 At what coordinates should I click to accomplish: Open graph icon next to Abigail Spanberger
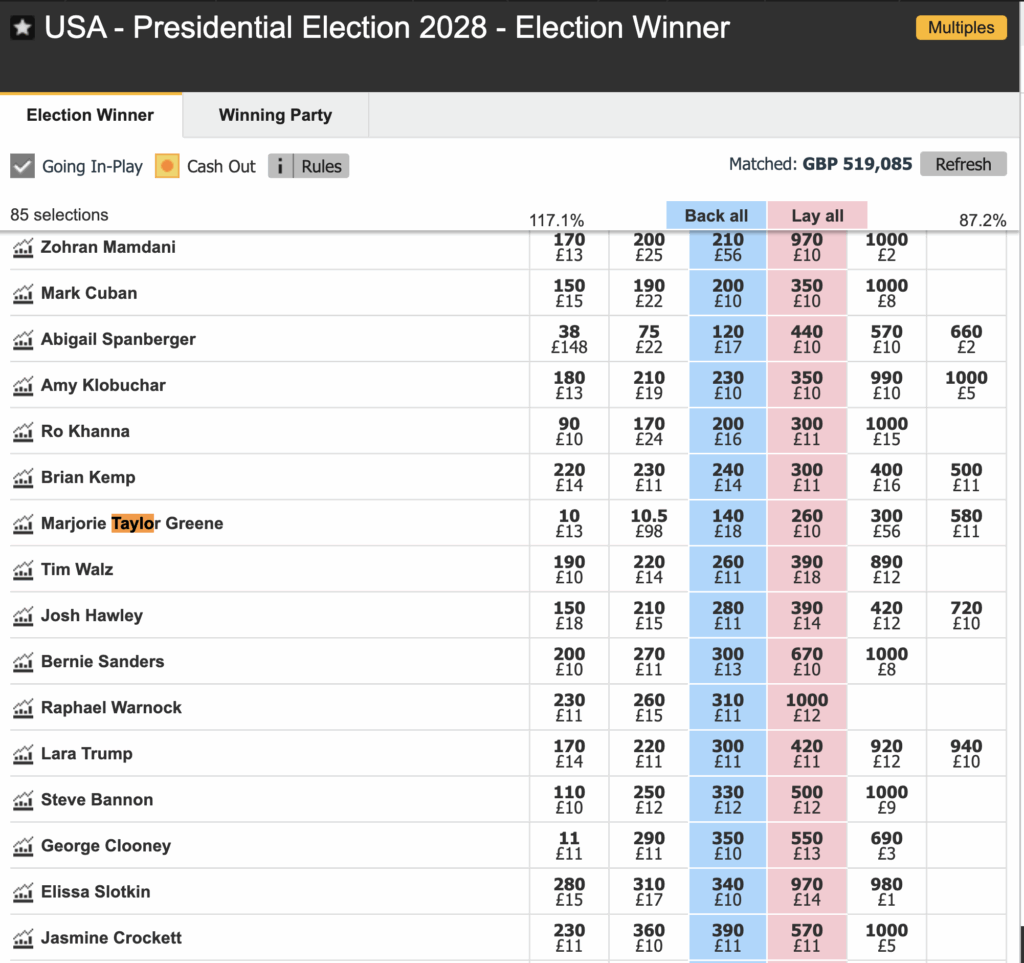(x=23, y=340)
